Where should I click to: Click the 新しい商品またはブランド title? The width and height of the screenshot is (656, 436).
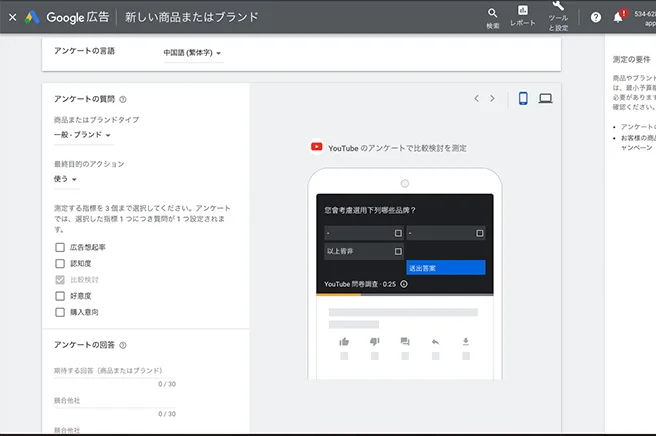point(192,17)
